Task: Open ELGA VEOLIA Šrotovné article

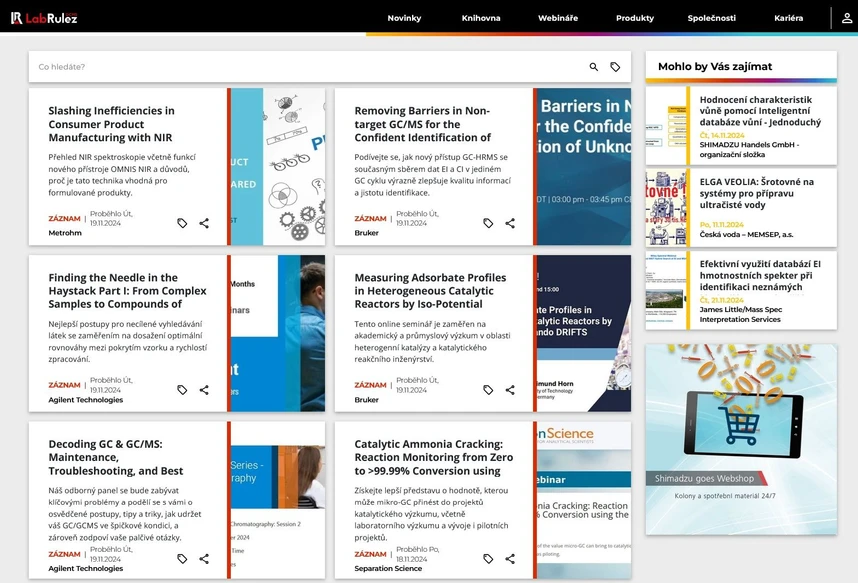Action: (756, 188)
